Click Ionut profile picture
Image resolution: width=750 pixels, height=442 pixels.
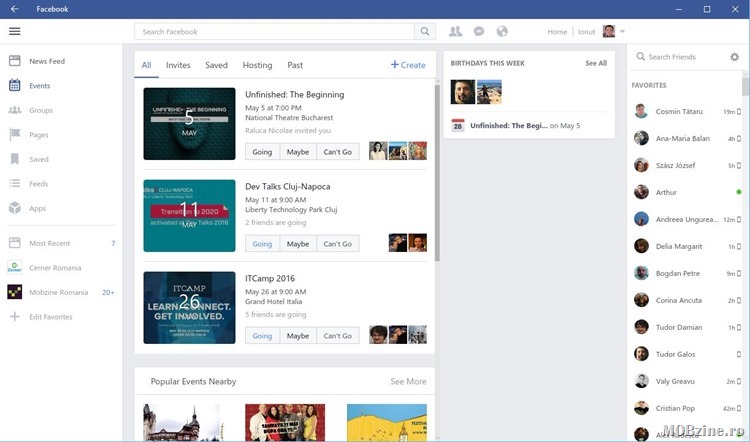pyautogui.click(x=609, y=32)
